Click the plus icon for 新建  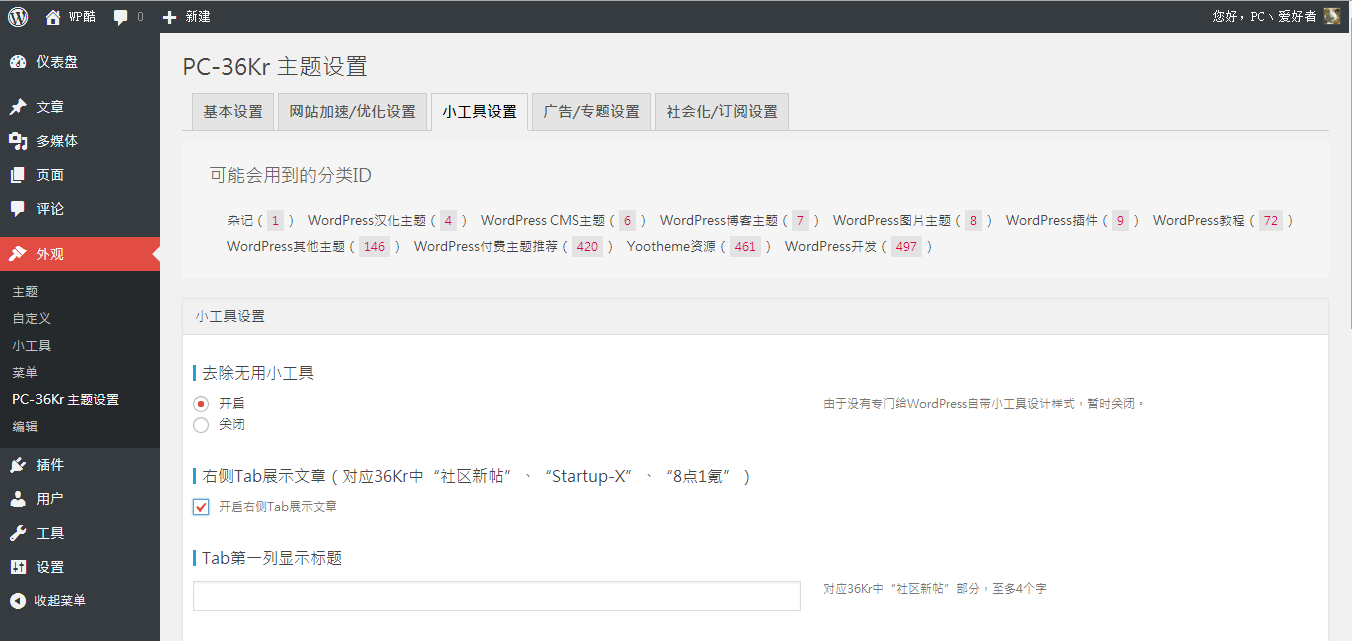(x=169, y=17)
